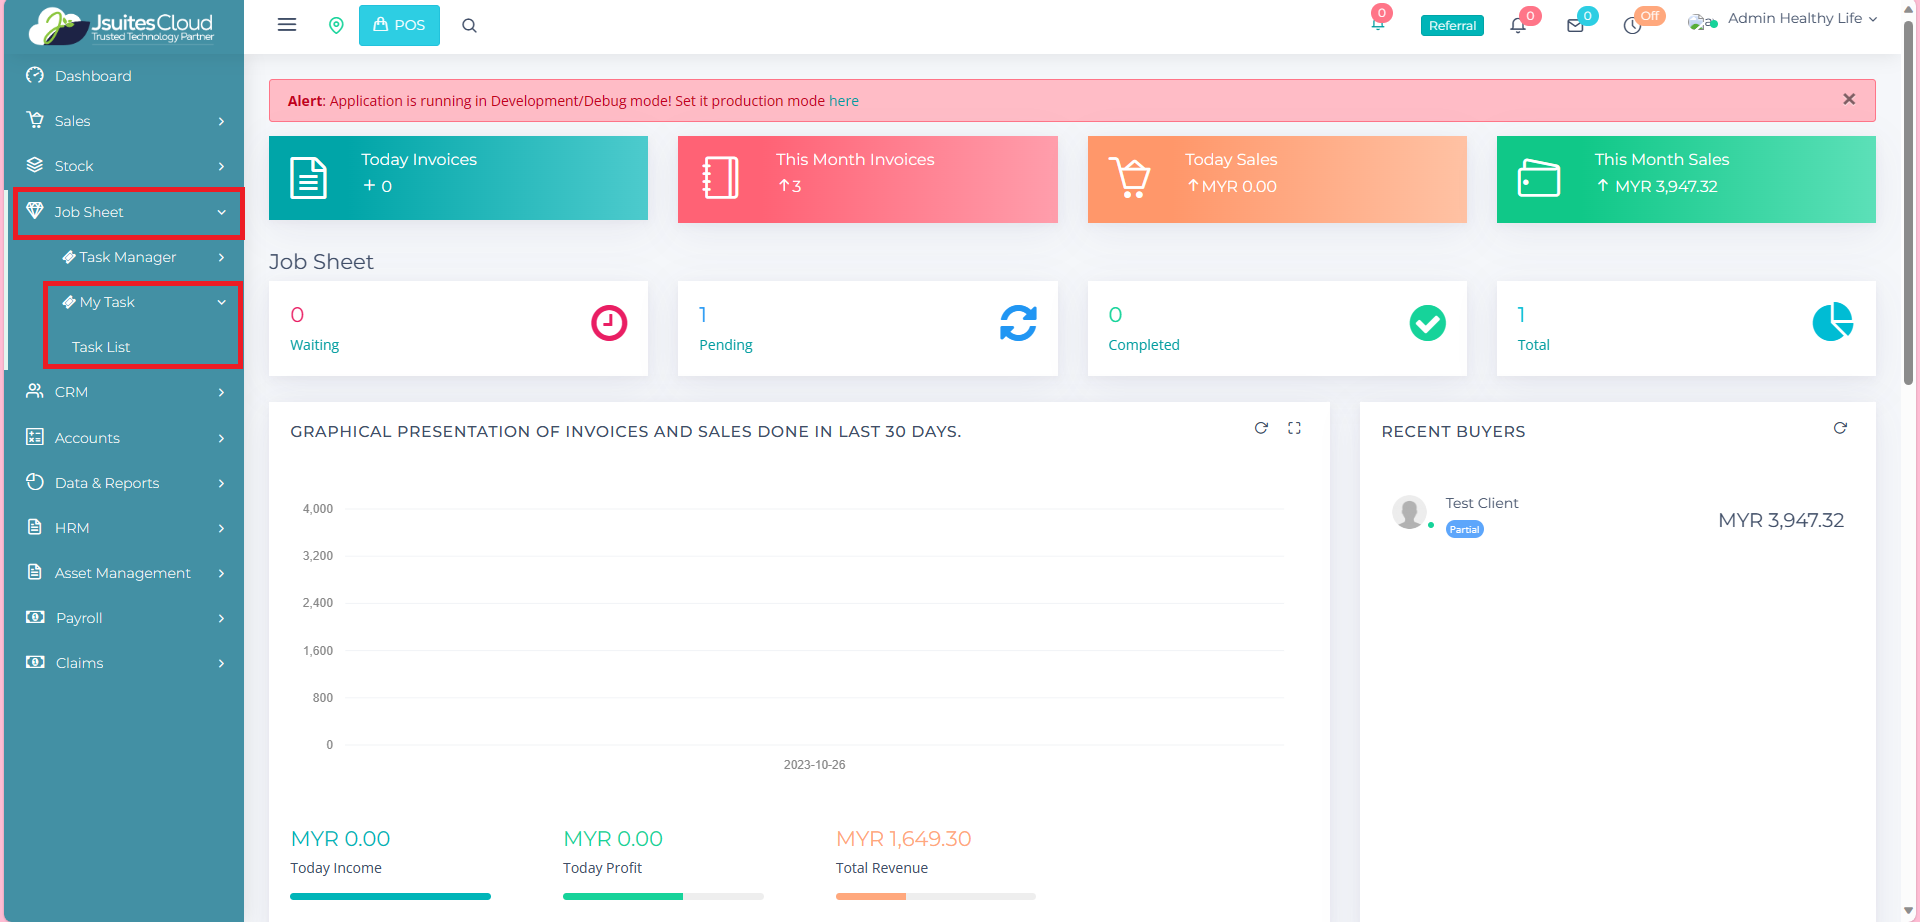
Task: Dismiss the debug mode alert
Action: click(1848, 99)
